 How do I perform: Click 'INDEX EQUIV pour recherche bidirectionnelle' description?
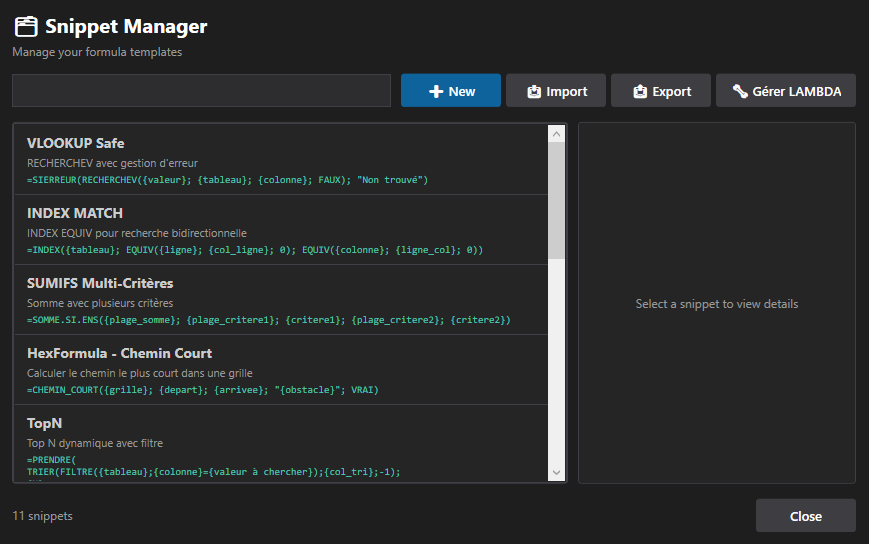(137, 233)
